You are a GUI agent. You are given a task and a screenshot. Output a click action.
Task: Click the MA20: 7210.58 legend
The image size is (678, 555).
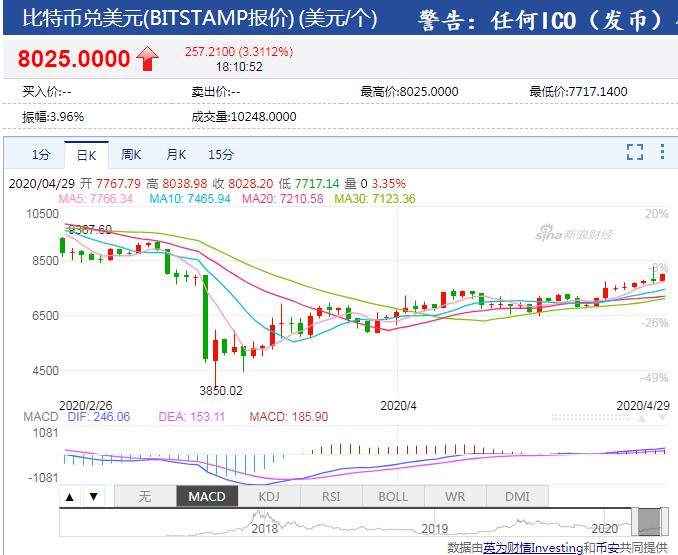(x=282, y=199)
